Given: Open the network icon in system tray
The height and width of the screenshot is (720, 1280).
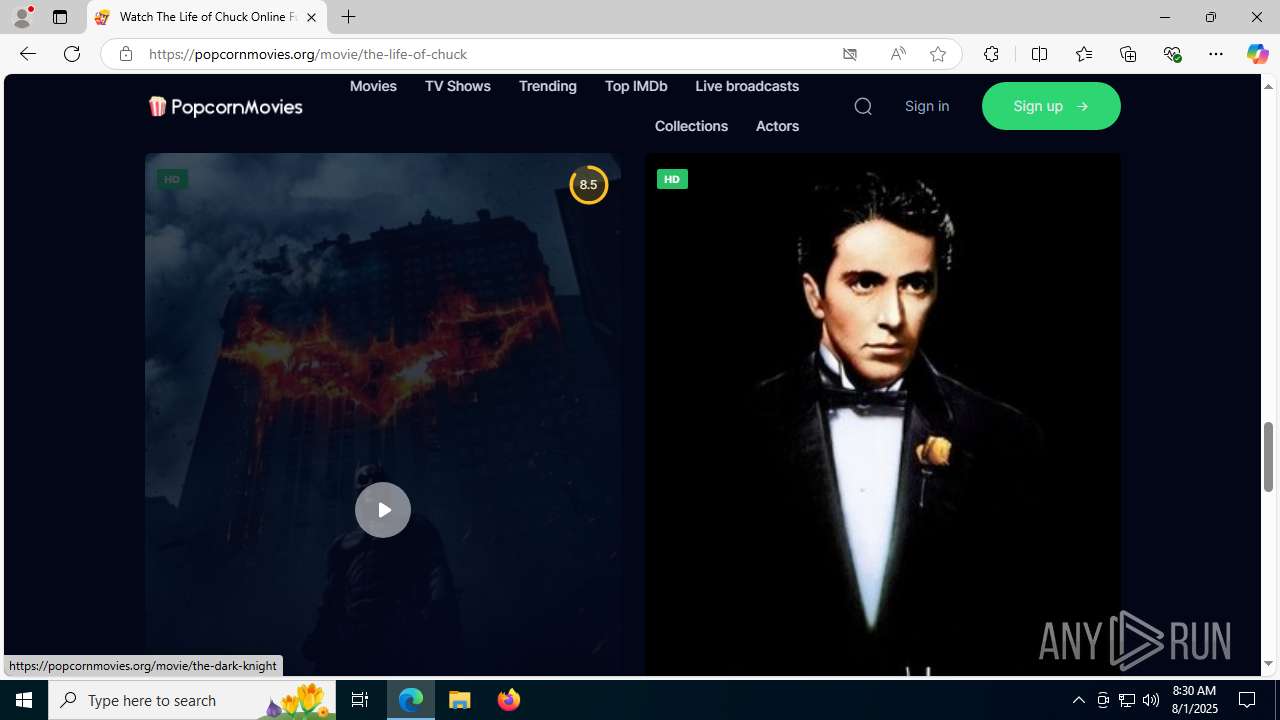Looking at the screenshot, I should pyautogui.click(x=1127, y=700).
